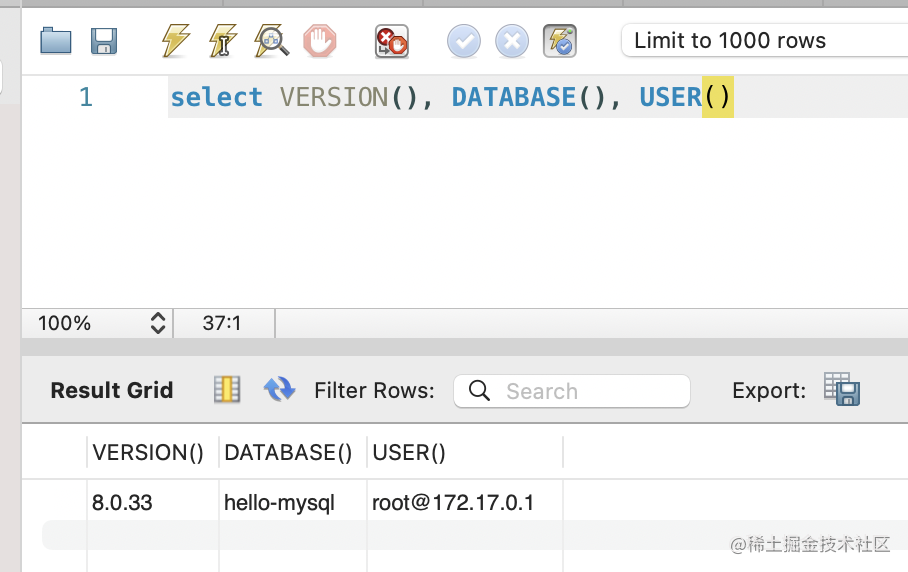Click into SQL editor line 1 text
This screenshot has height=572, width=908.
[x=450, y=97]
